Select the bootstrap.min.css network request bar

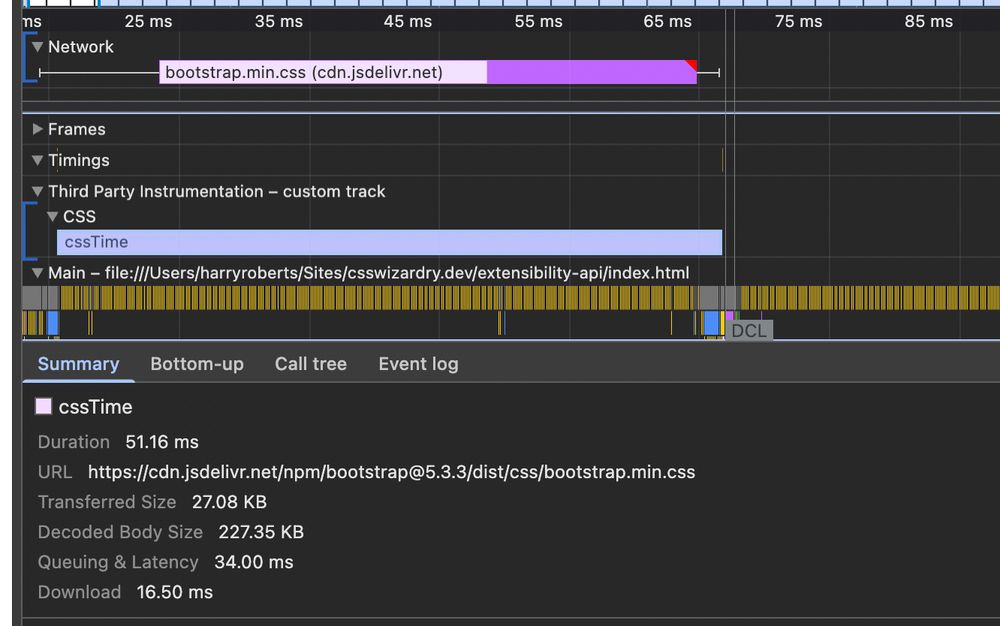[x=427, y=72]
